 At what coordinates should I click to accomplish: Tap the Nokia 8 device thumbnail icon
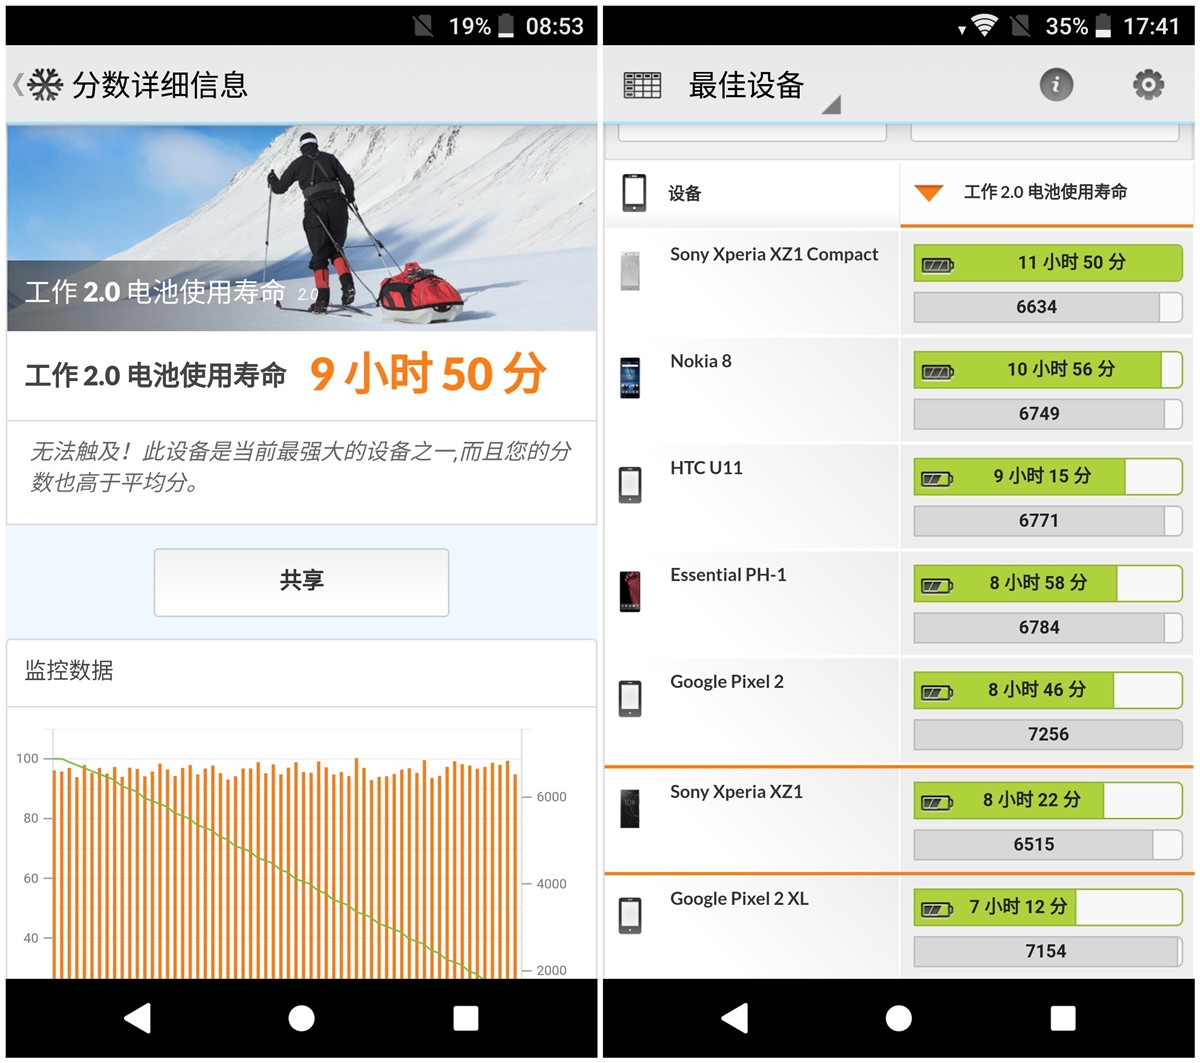tap(630, 376)
